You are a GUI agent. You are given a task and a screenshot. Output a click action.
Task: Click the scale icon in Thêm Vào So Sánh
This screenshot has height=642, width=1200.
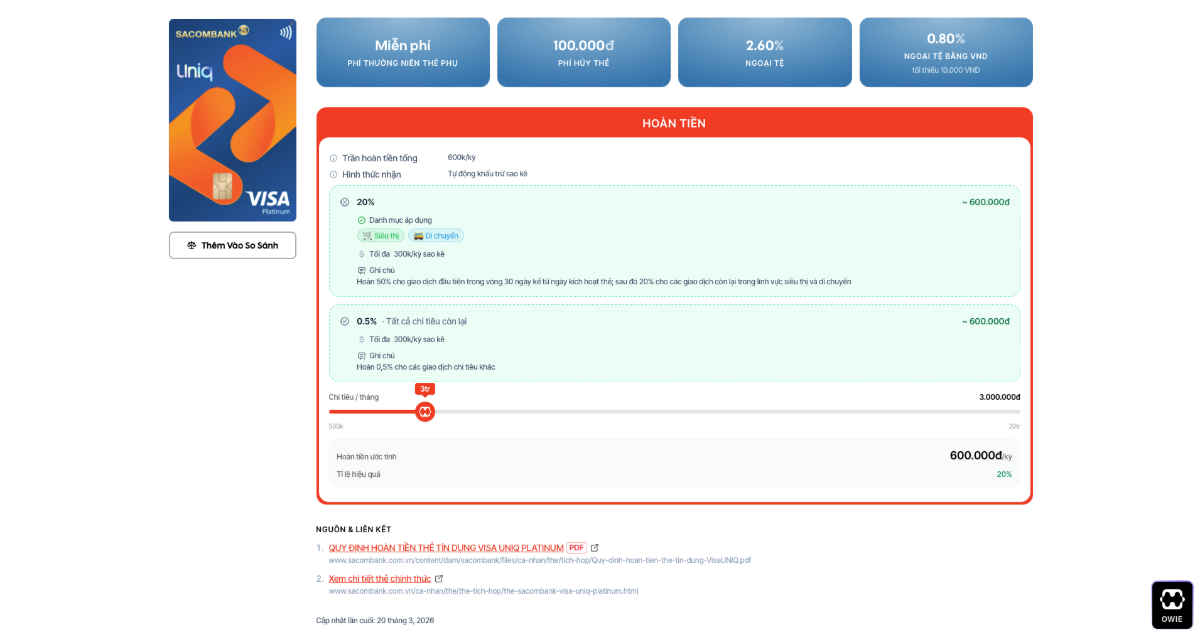(192, 245)
